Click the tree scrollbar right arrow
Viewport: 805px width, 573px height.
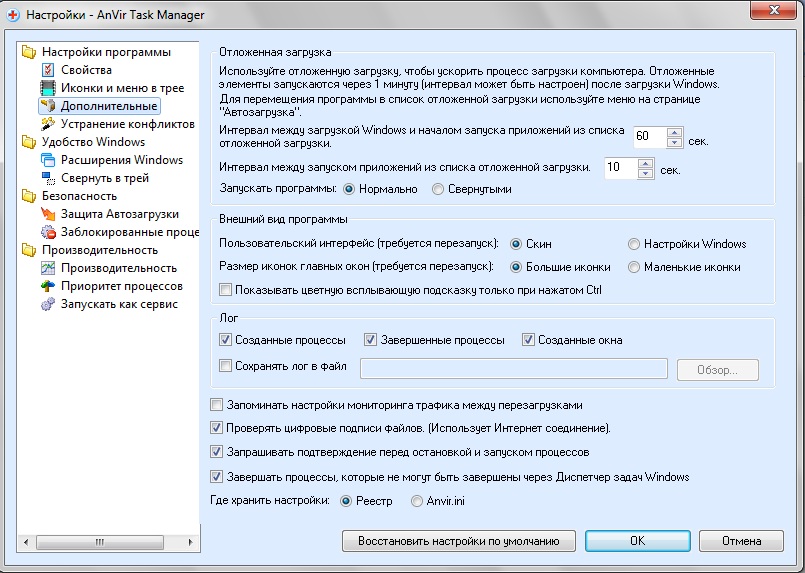click(190, 542)
